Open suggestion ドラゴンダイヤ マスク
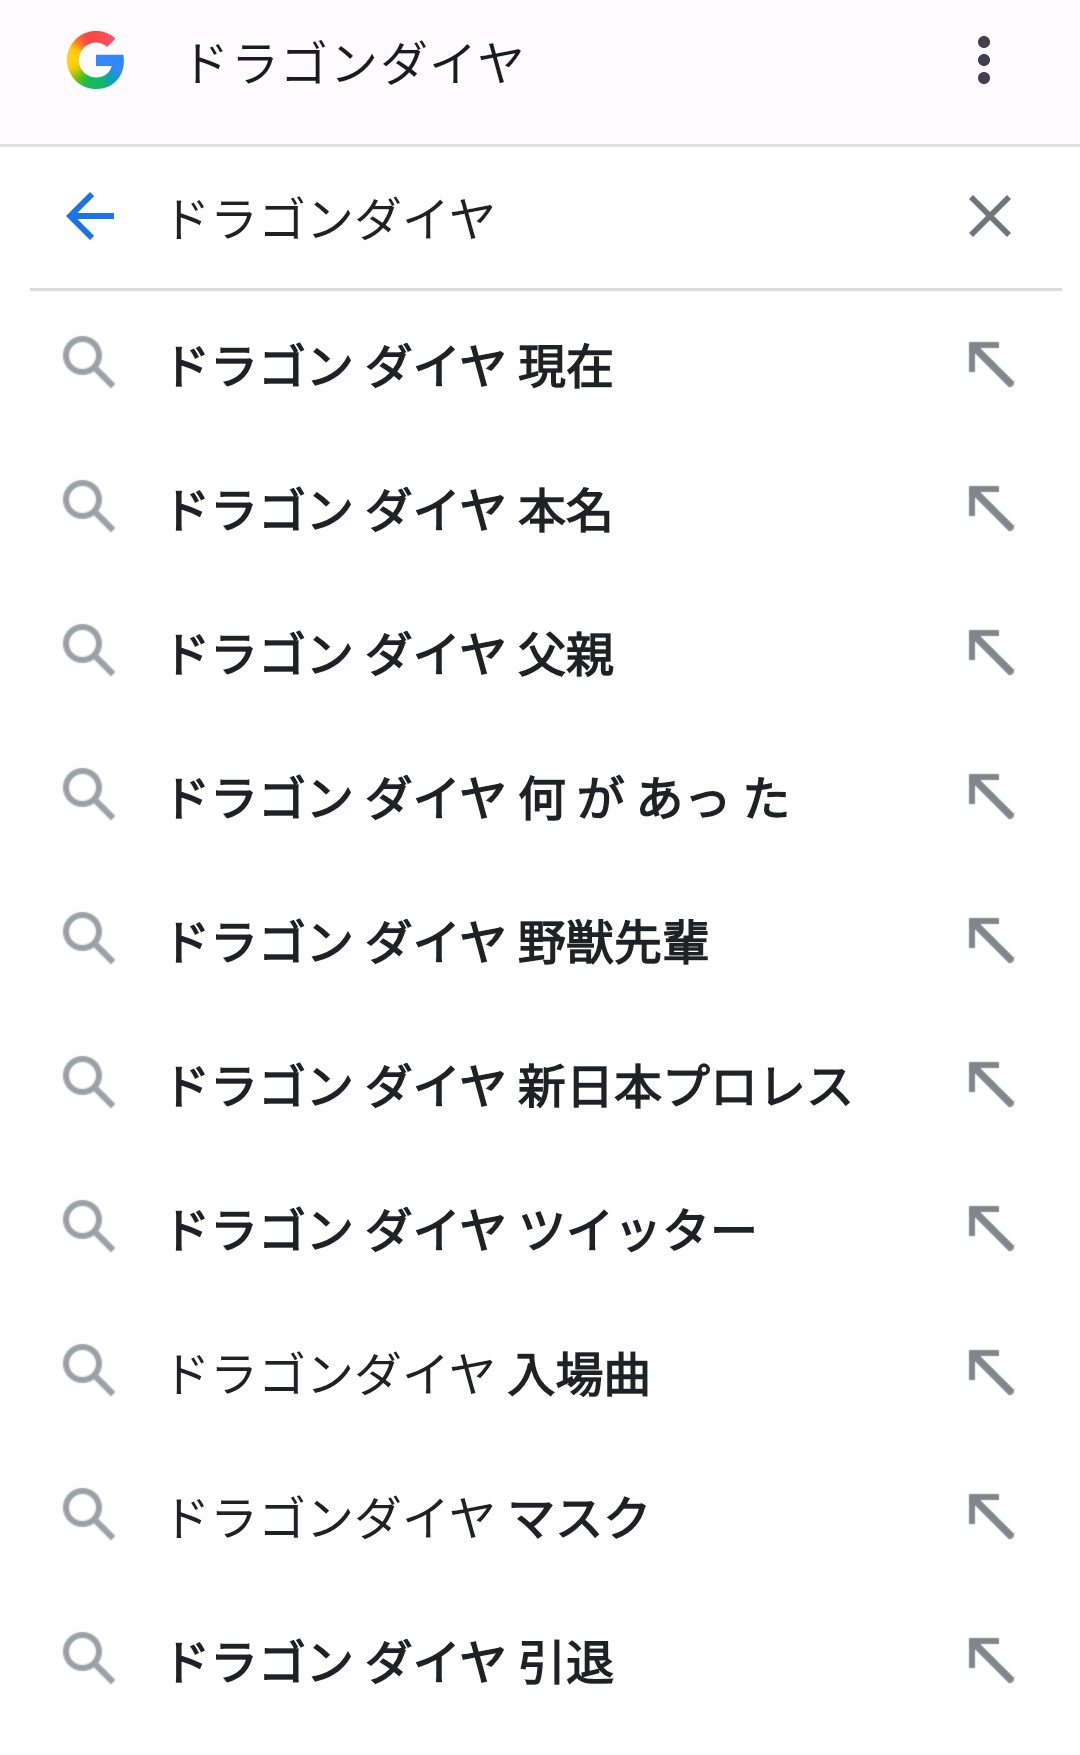This screenshot has width=1080, height=1755. [x=408, y=1518]
